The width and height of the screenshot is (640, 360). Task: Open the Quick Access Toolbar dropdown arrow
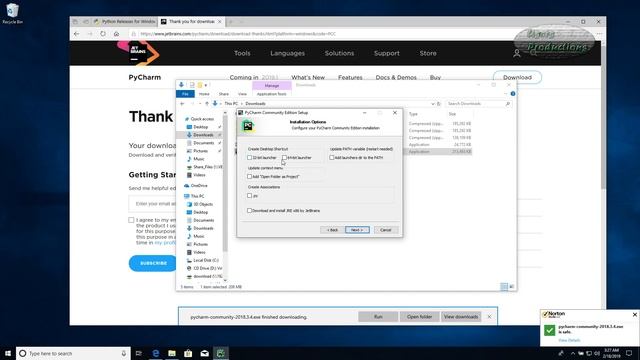pyautogui.click(x=206, y=85)
